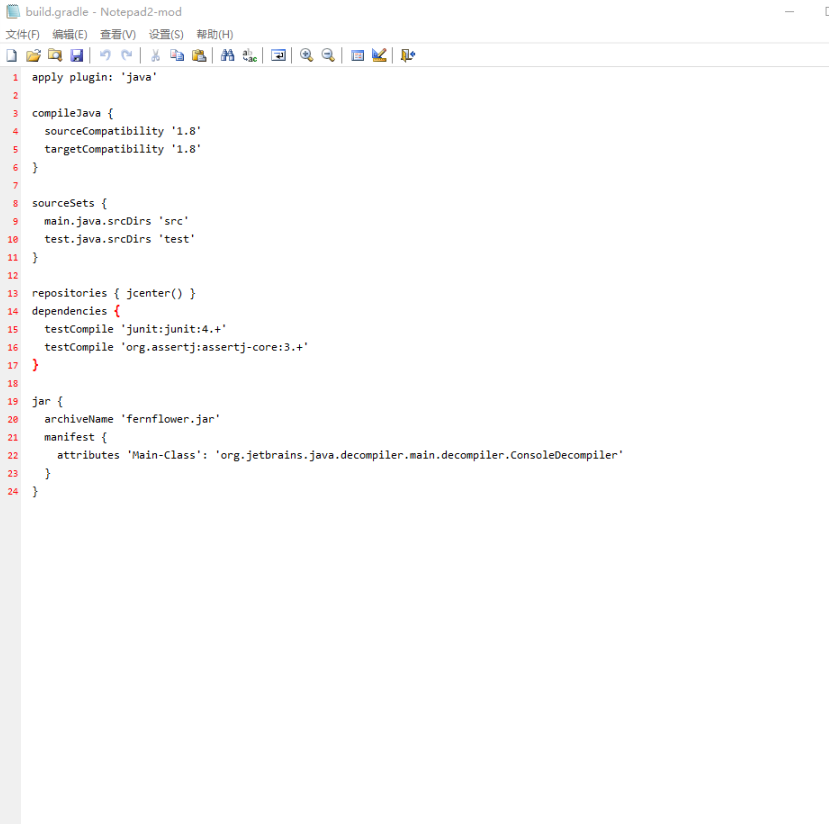Undo the last edit
This screenshot has width=829, height=824.
[105, 55]
